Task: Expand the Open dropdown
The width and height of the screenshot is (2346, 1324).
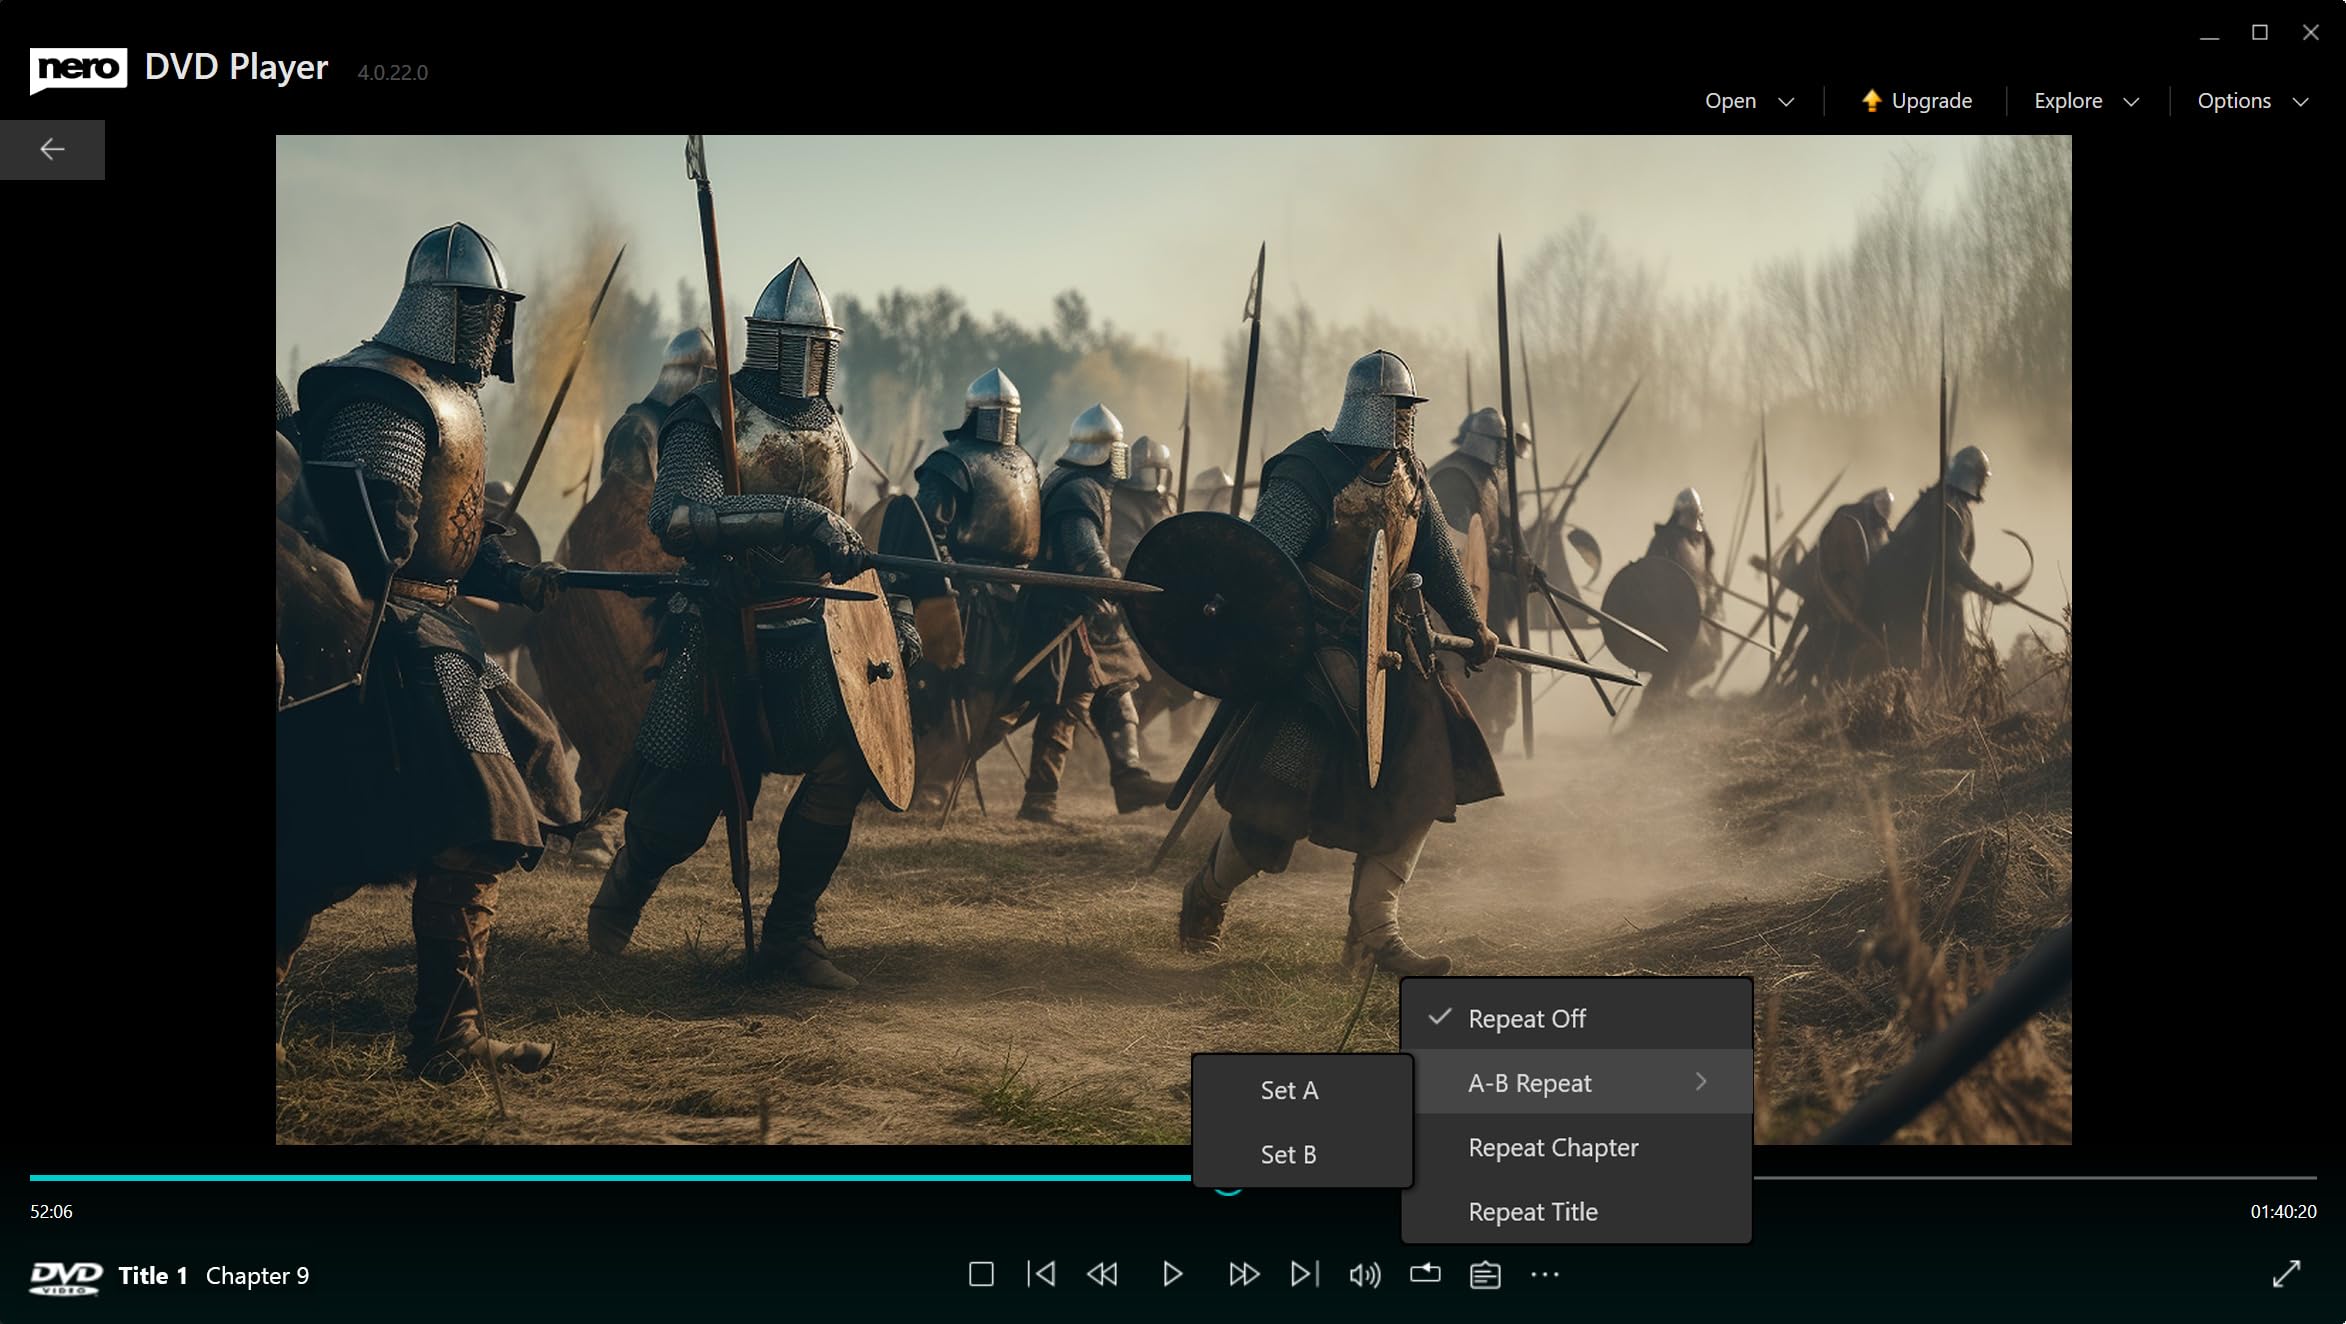Action: [x=1749, y=101]
